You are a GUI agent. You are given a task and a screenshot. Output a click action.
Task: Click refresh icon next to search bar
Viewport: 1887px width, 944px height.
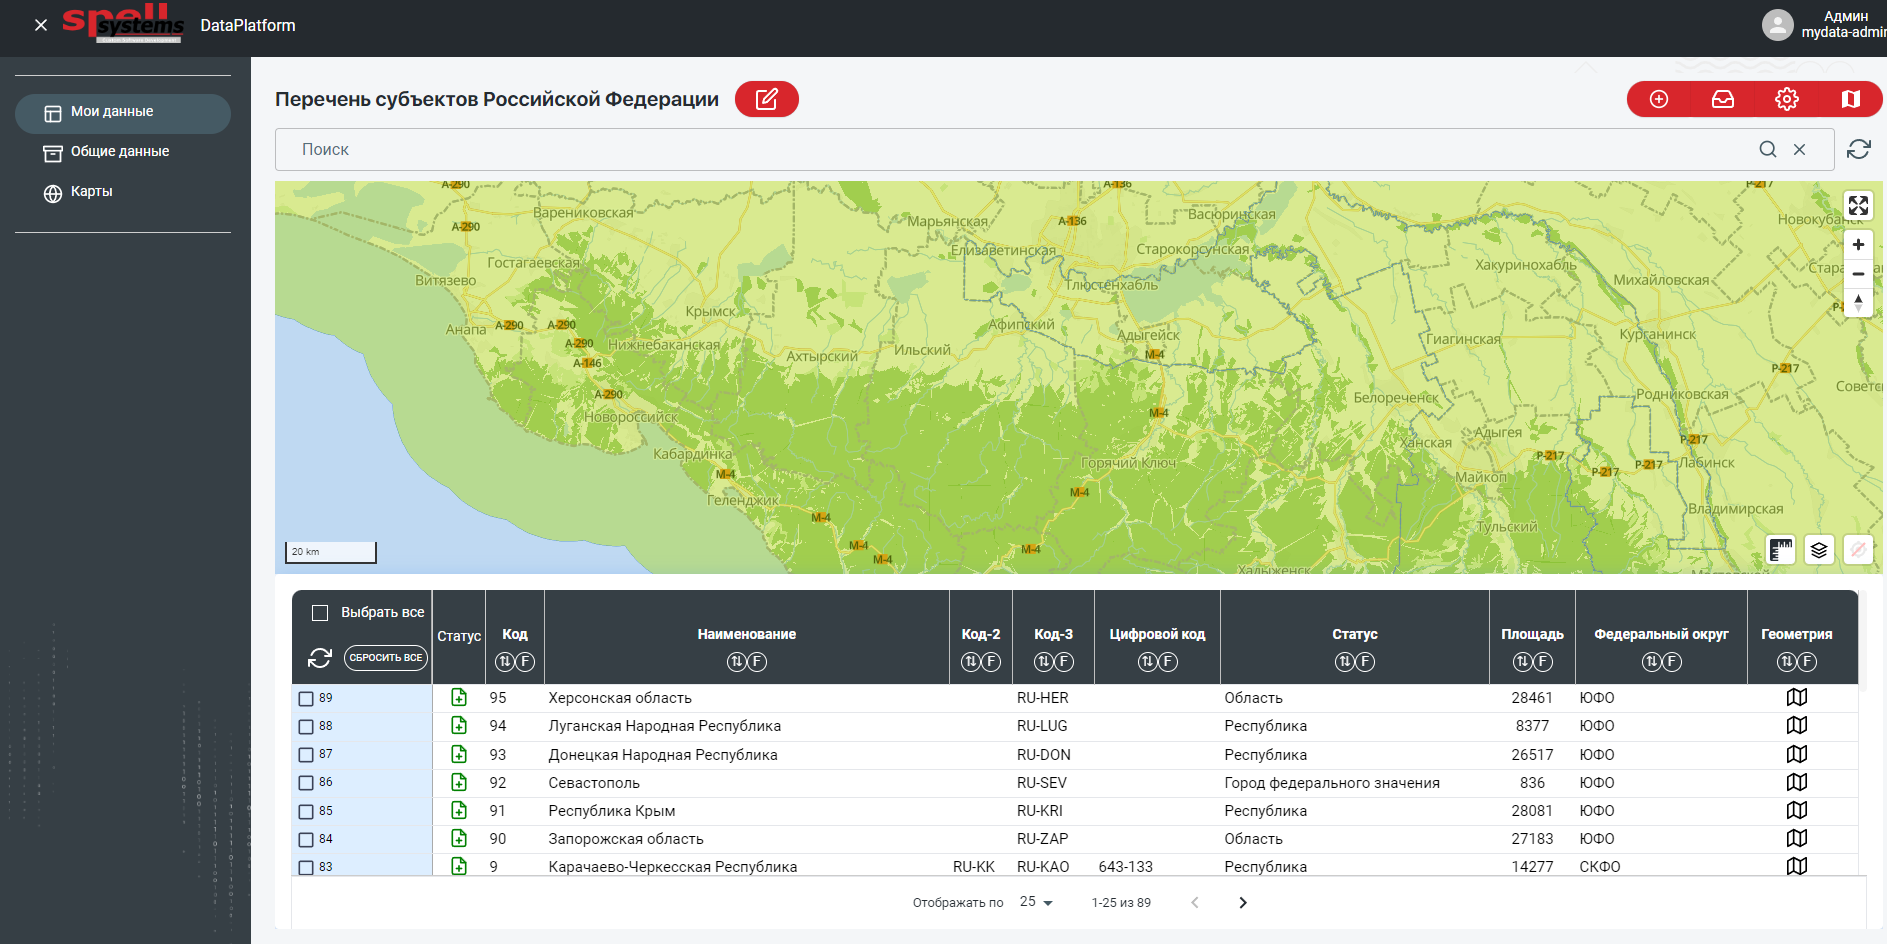(1859, 149)
